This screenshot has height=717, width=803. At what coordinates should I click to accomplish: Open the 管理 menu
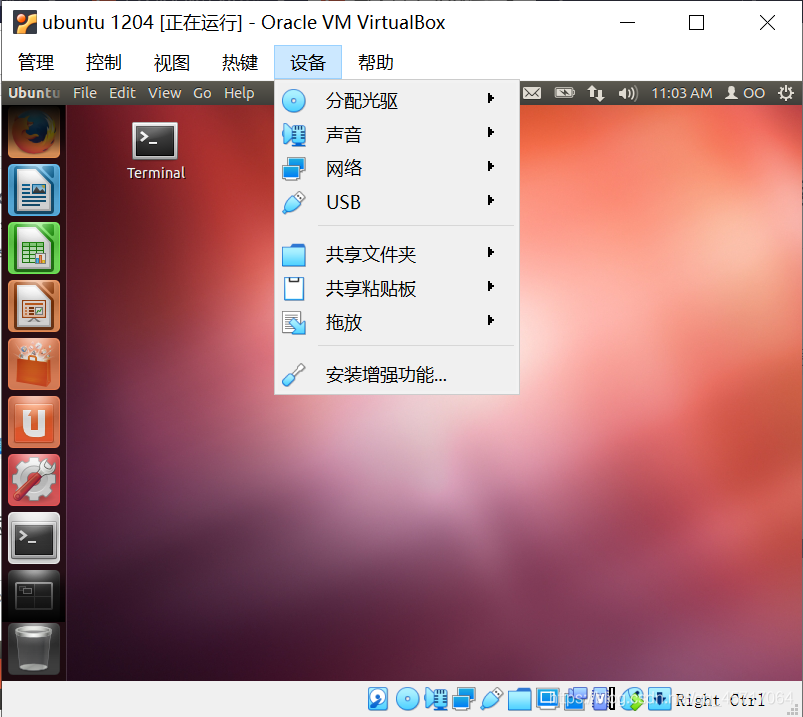point(36,62)
